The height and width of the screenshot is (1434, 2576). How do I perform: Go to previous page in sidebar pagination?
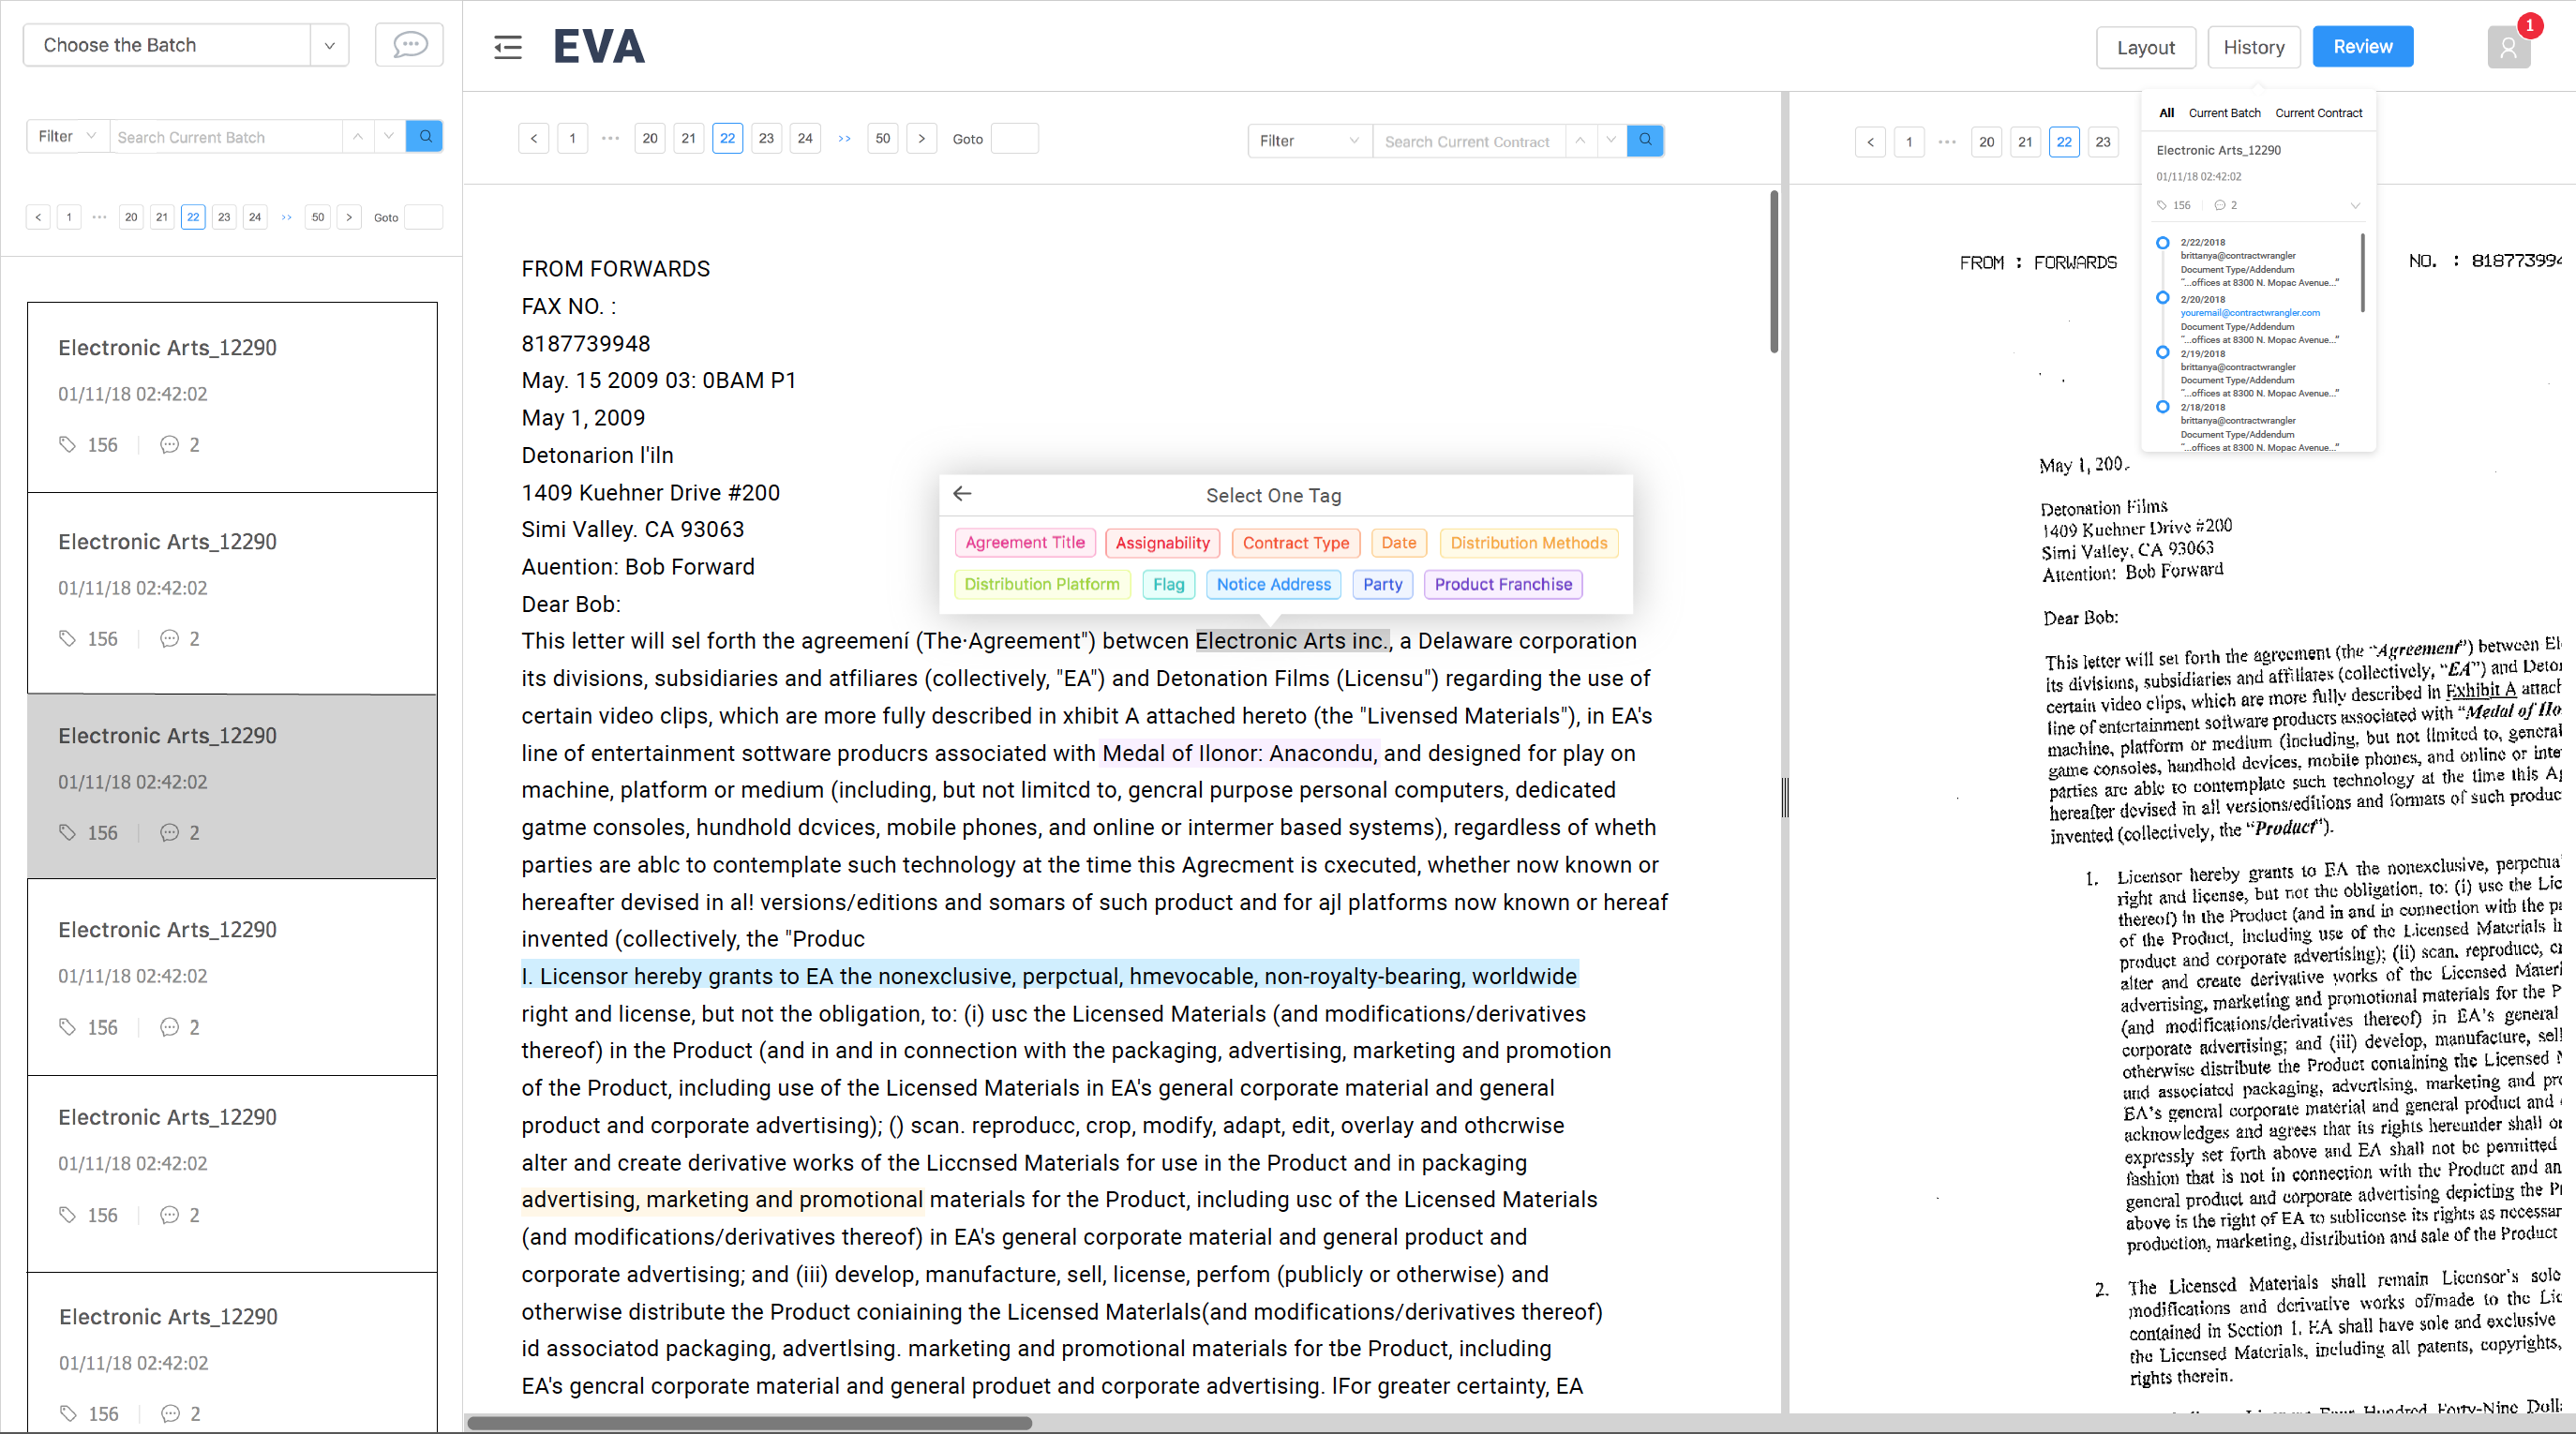[x=38, y=217]
